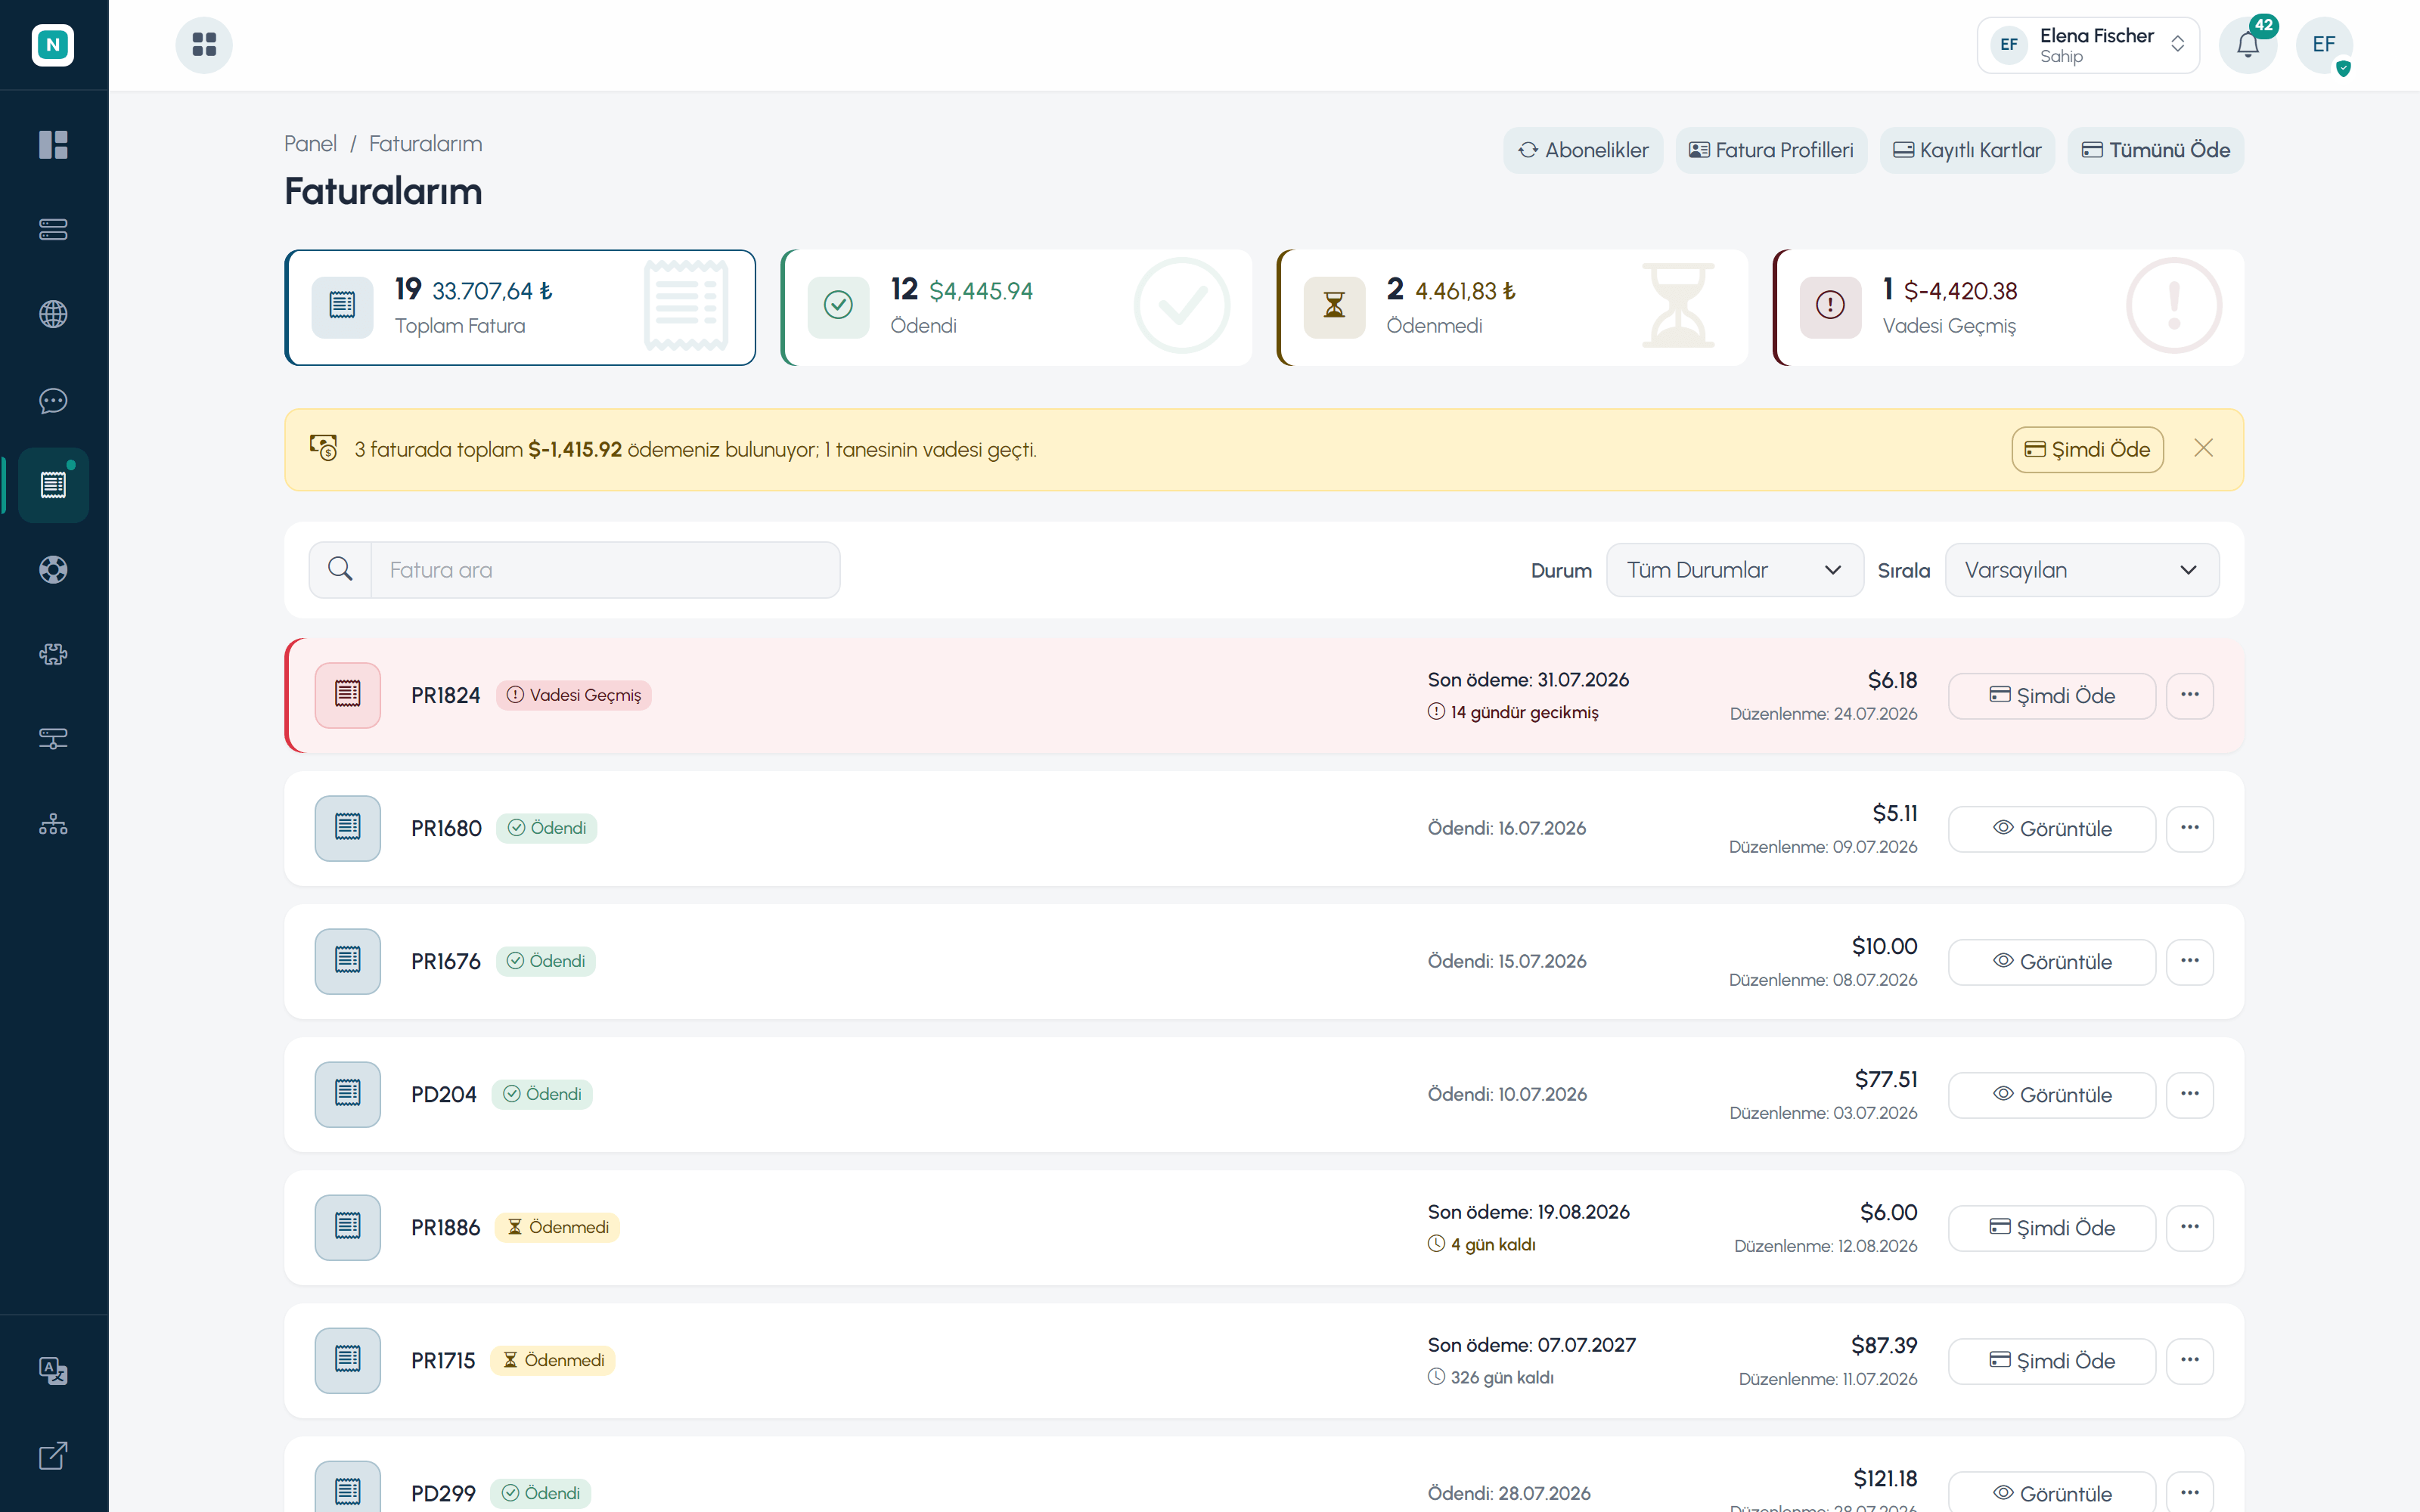Screen dimensions: 2420x1512
Task: View invoice PR1676 with Görüntüle
Action: tap(2052, 961)
